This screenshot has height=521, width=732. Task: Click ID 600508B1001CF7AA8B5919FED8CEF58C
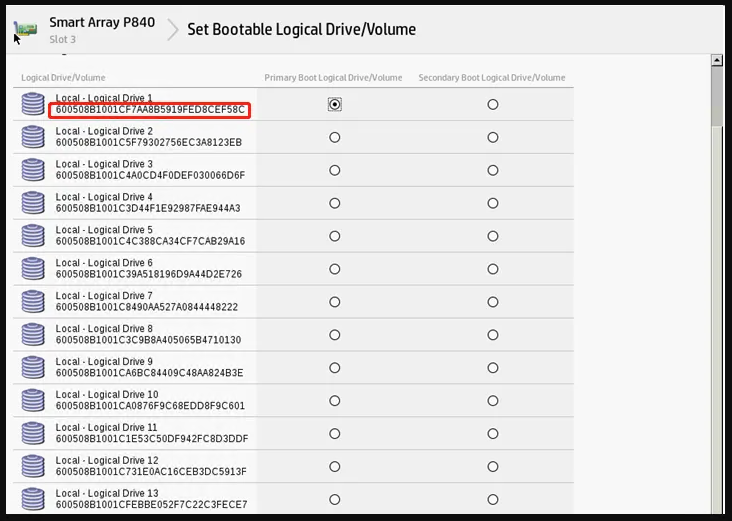[150, 110]
